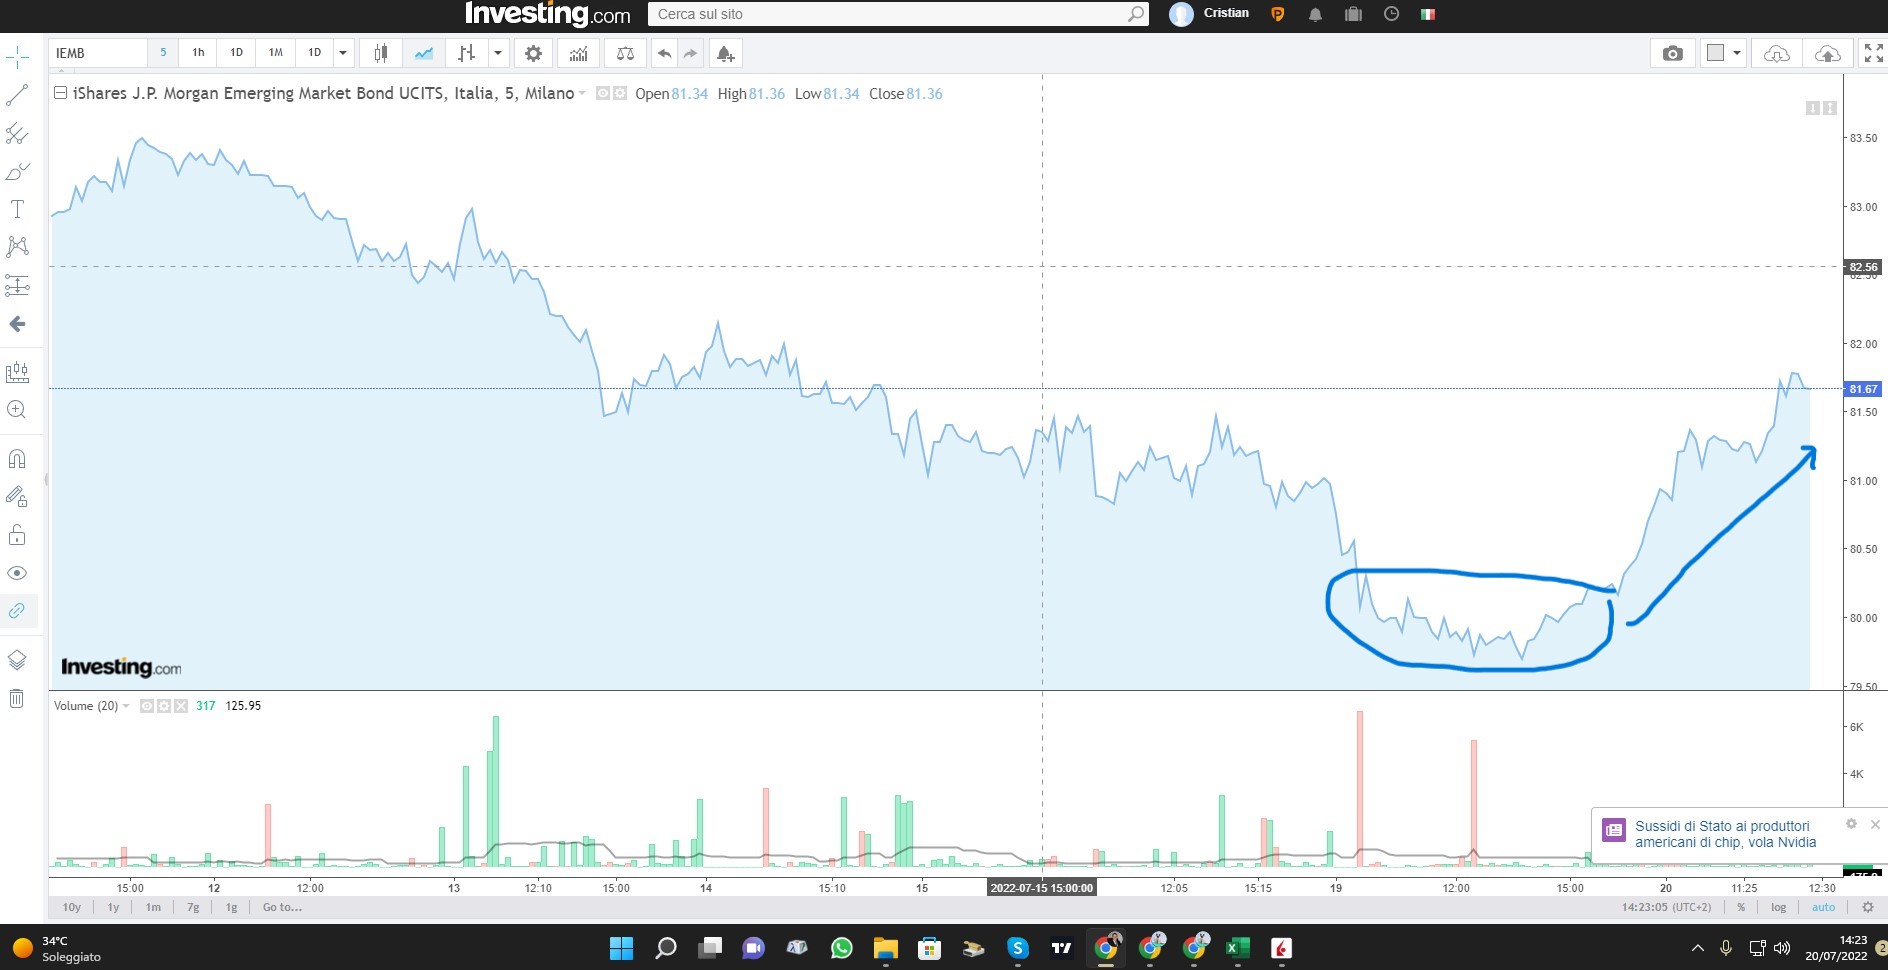Image resolution: width=1888 pixels, height=970 pixels.
Task: Toggle the sync drawings link icon
Action: 17,611
